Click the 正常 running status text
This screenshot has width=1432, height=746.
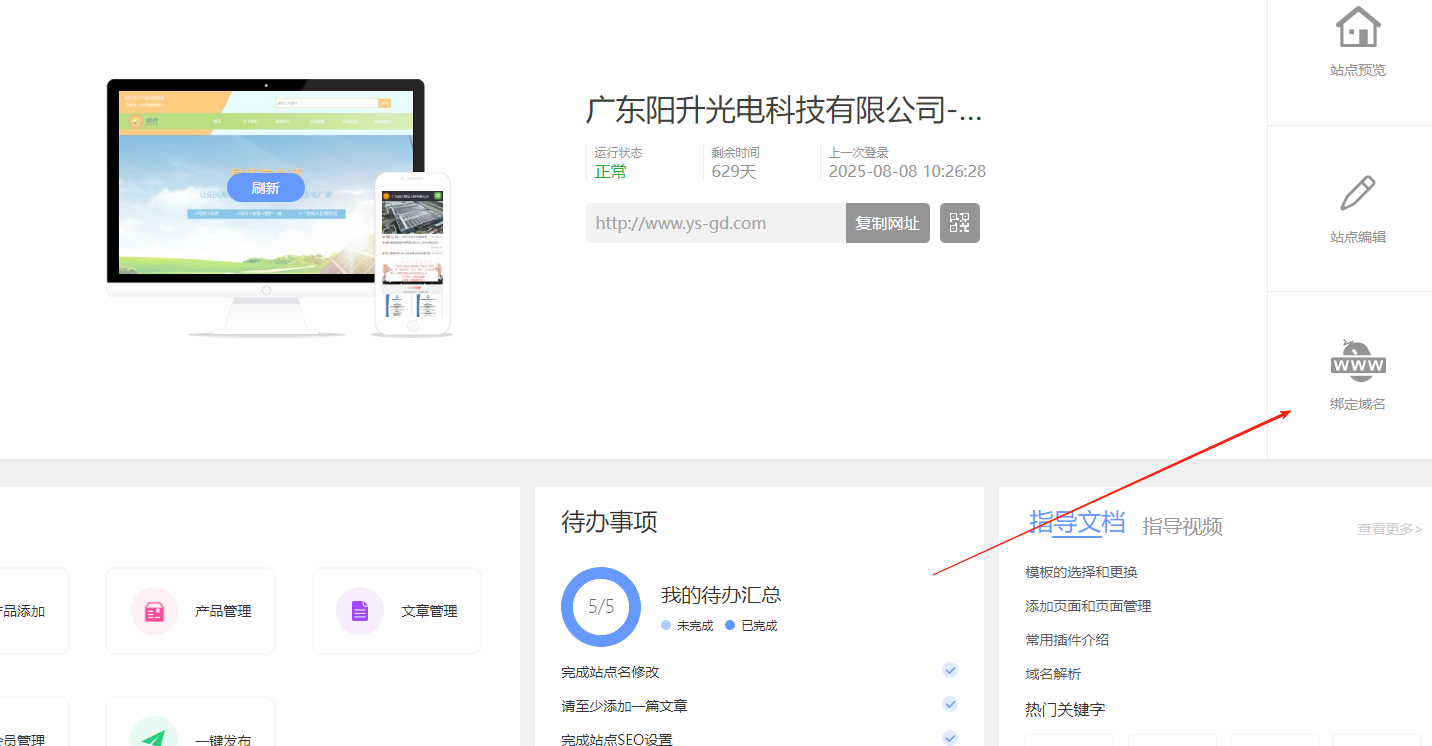(611, 171)
